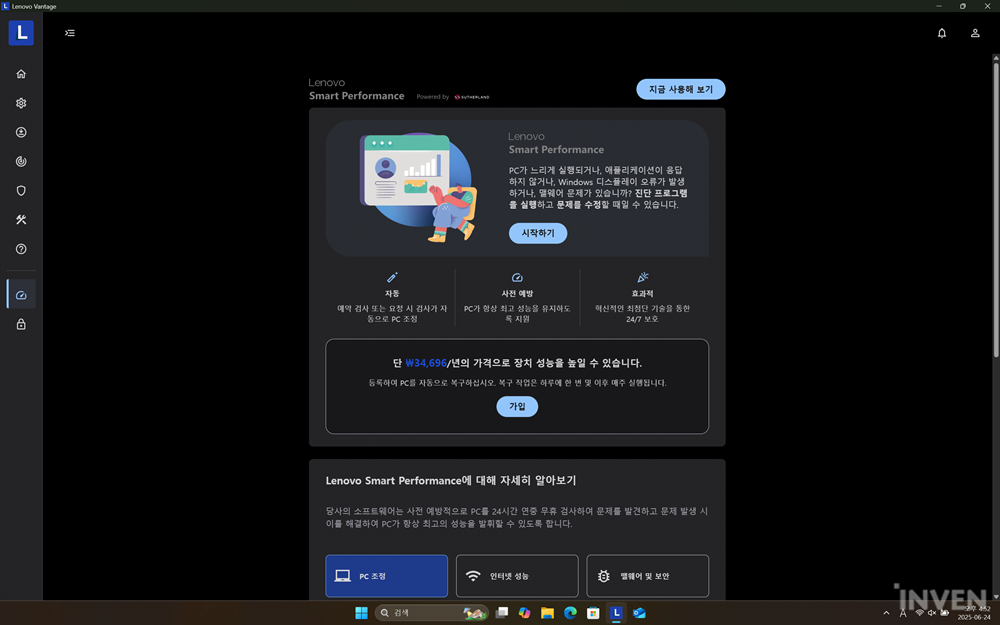
Task: Click the Wi-Fi network tray icon
Action: [x=919, y=612]
